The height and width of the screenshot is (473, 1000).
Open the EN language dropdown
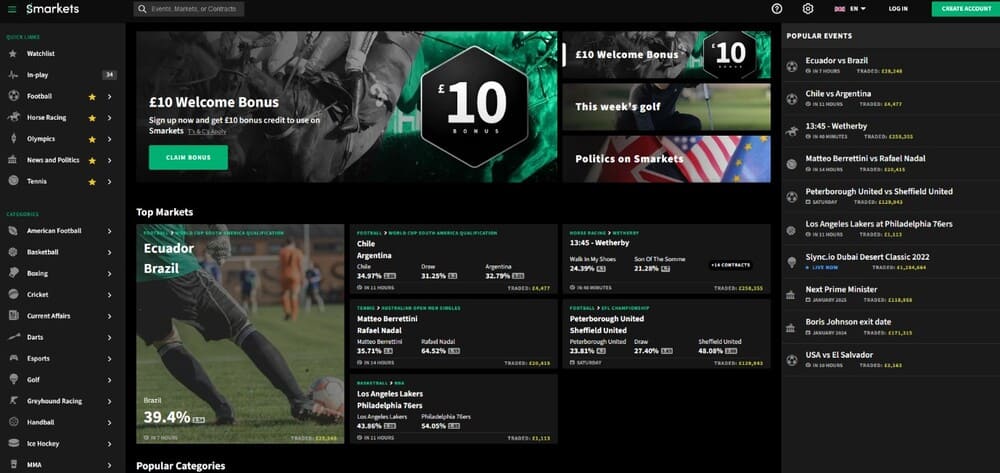[x=850, y=9]
